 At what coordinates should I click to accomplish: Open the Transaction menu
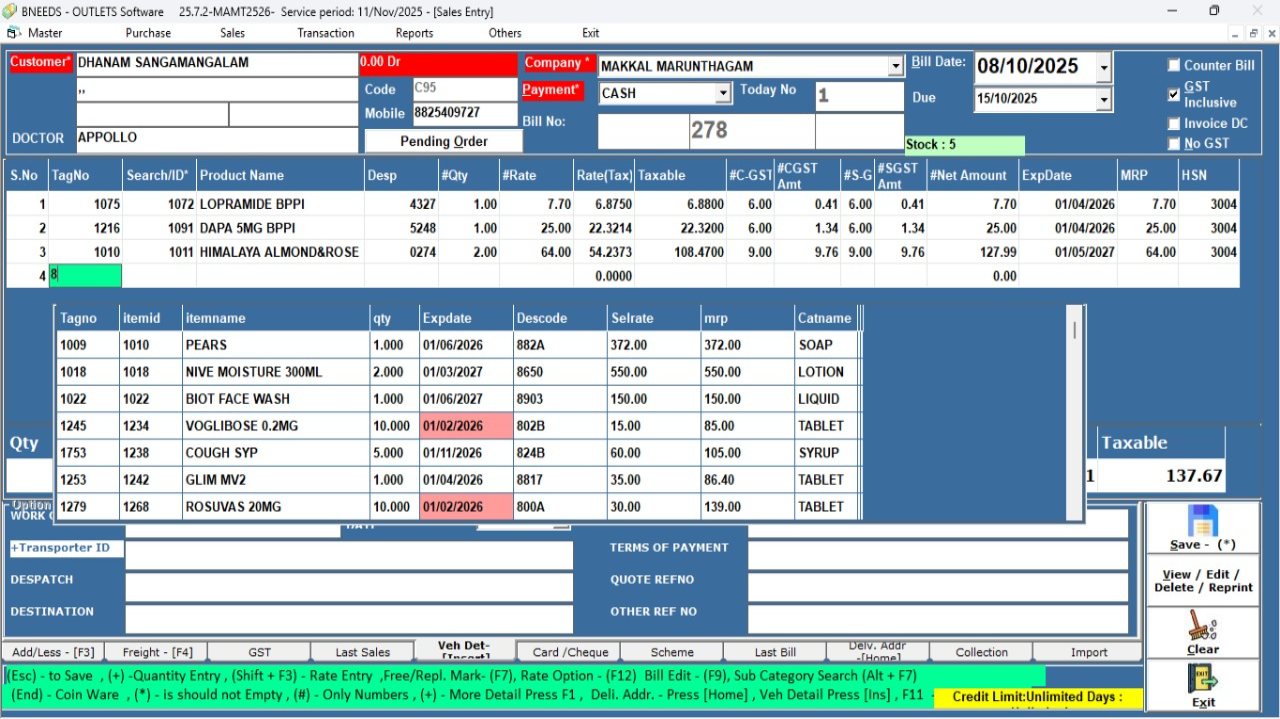(325, 33)
